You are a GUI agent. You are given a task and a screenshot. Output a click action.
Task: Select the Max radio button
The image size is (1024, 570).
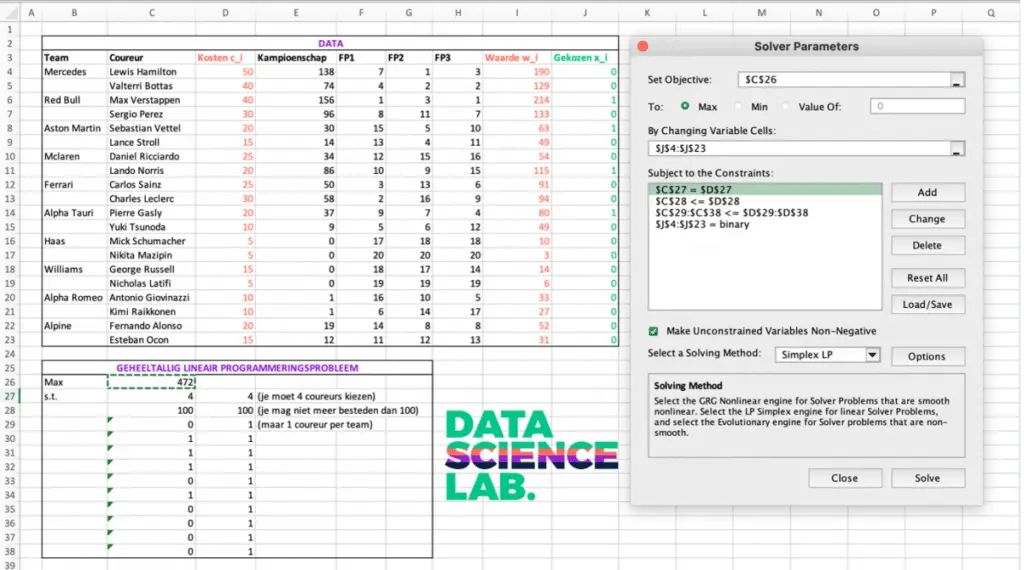point(684,106)
